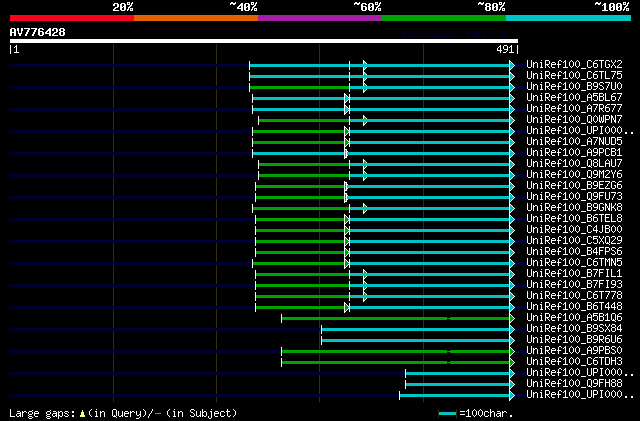Click the query end position 491
Image resolution: width=640 pixels, height=421 pixels.
507,49
